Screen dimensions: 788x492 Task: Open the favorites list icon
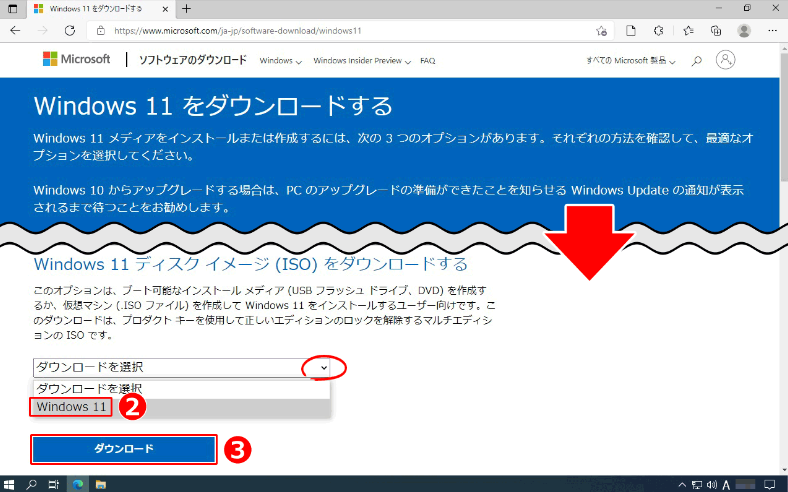tap(688, 31)
